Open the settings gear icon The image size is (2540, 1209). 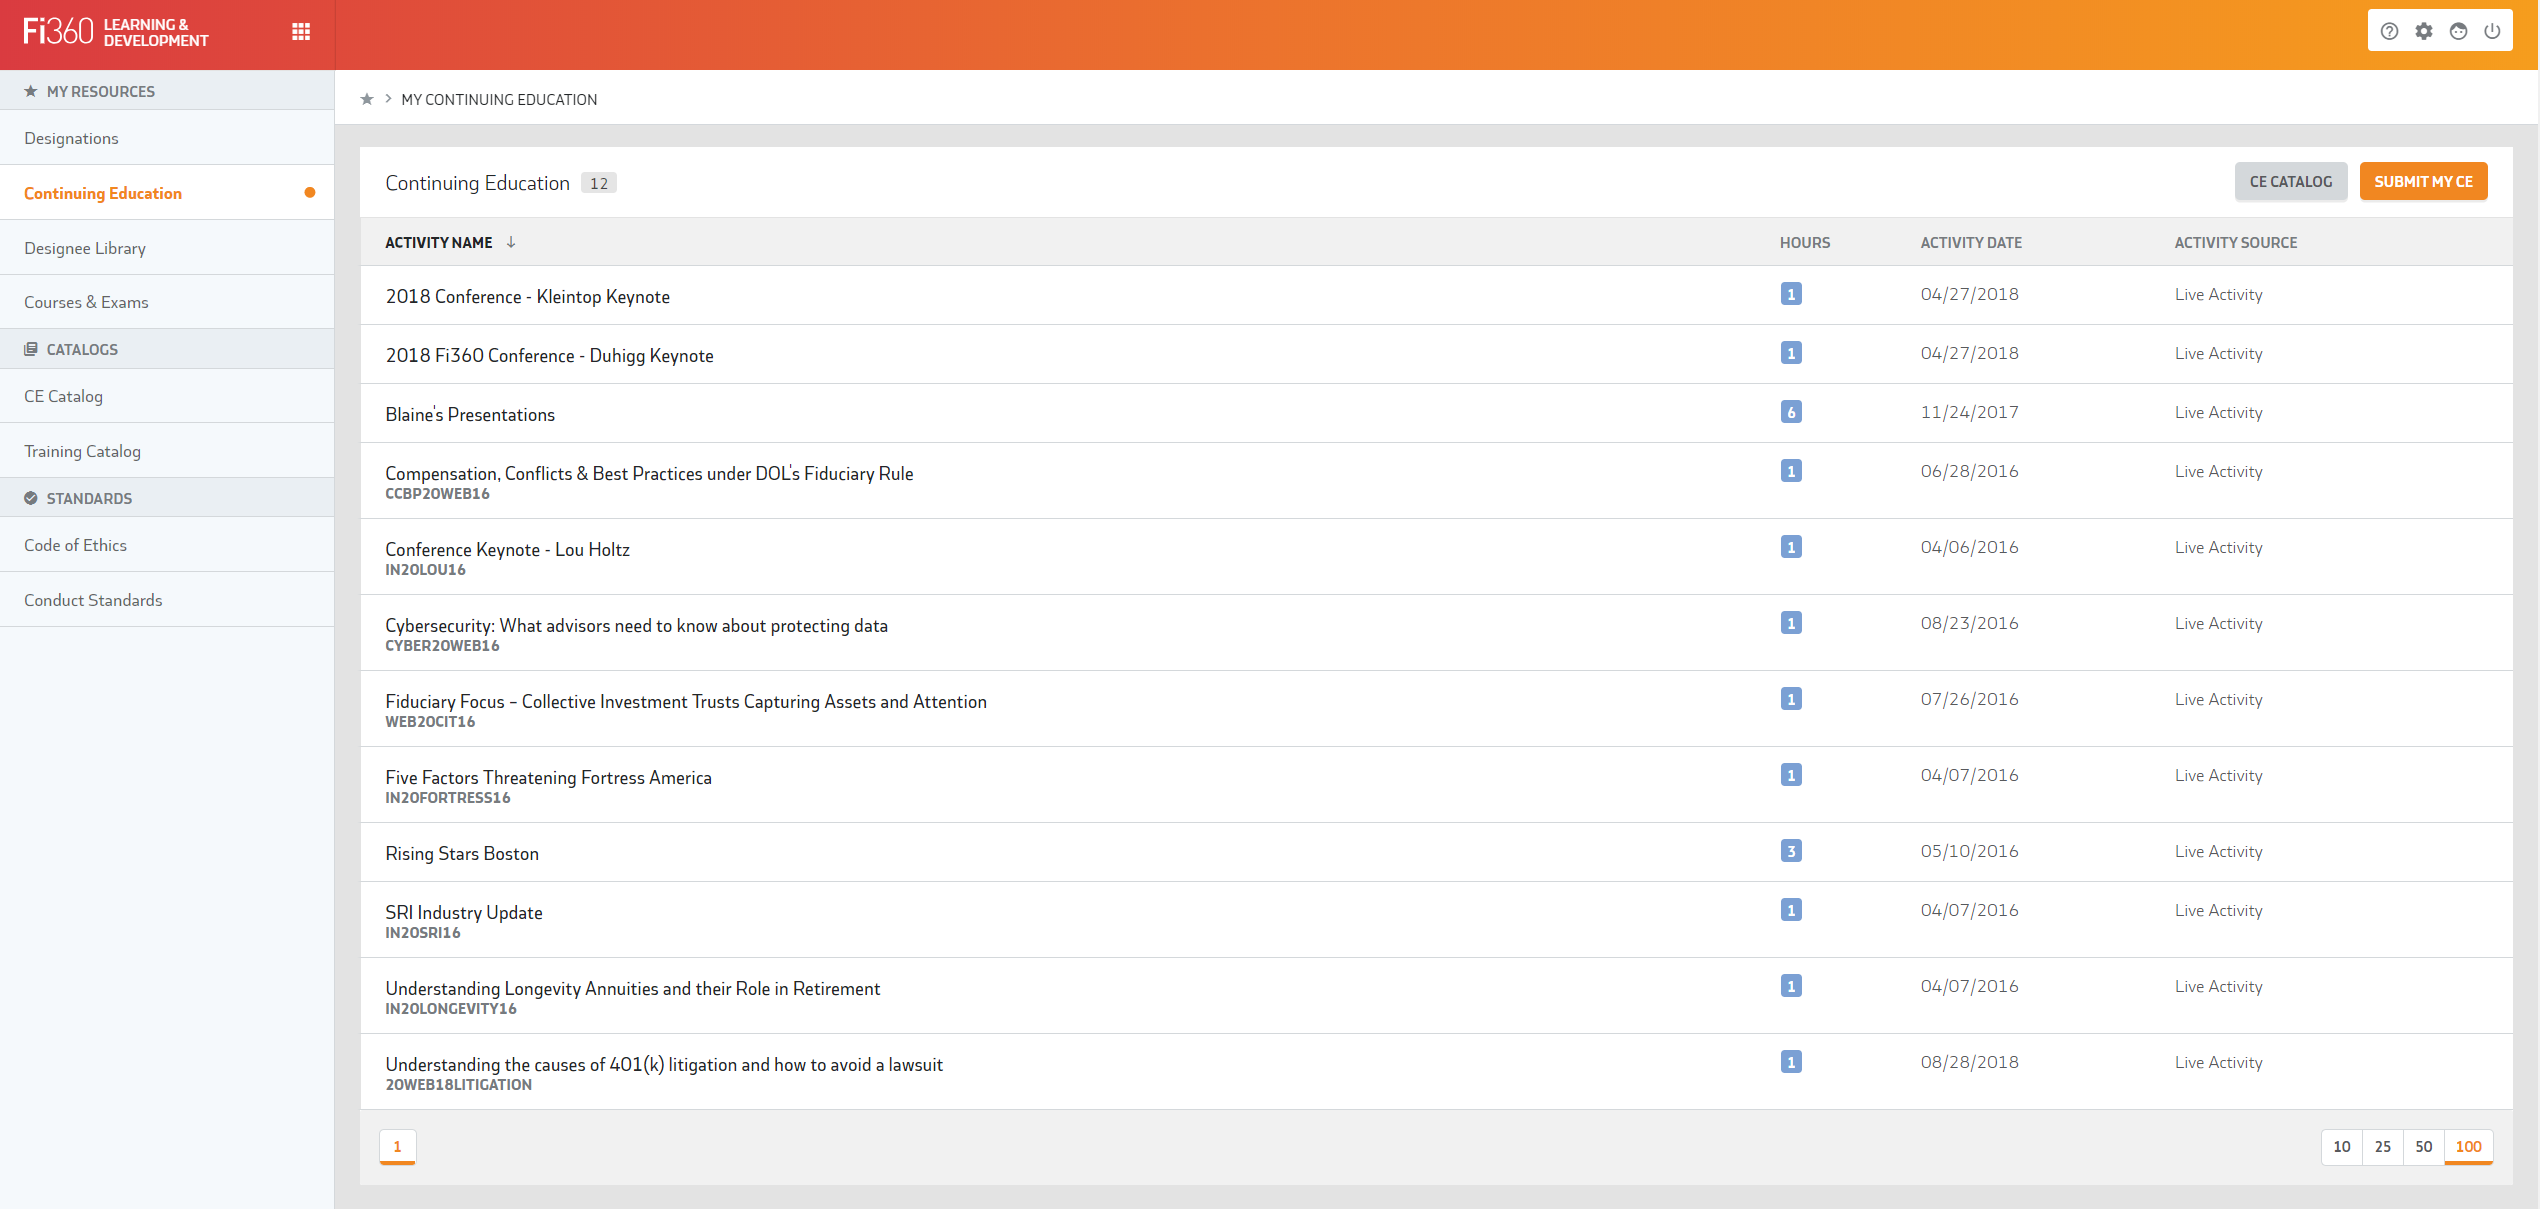[x=2424, y=31]
